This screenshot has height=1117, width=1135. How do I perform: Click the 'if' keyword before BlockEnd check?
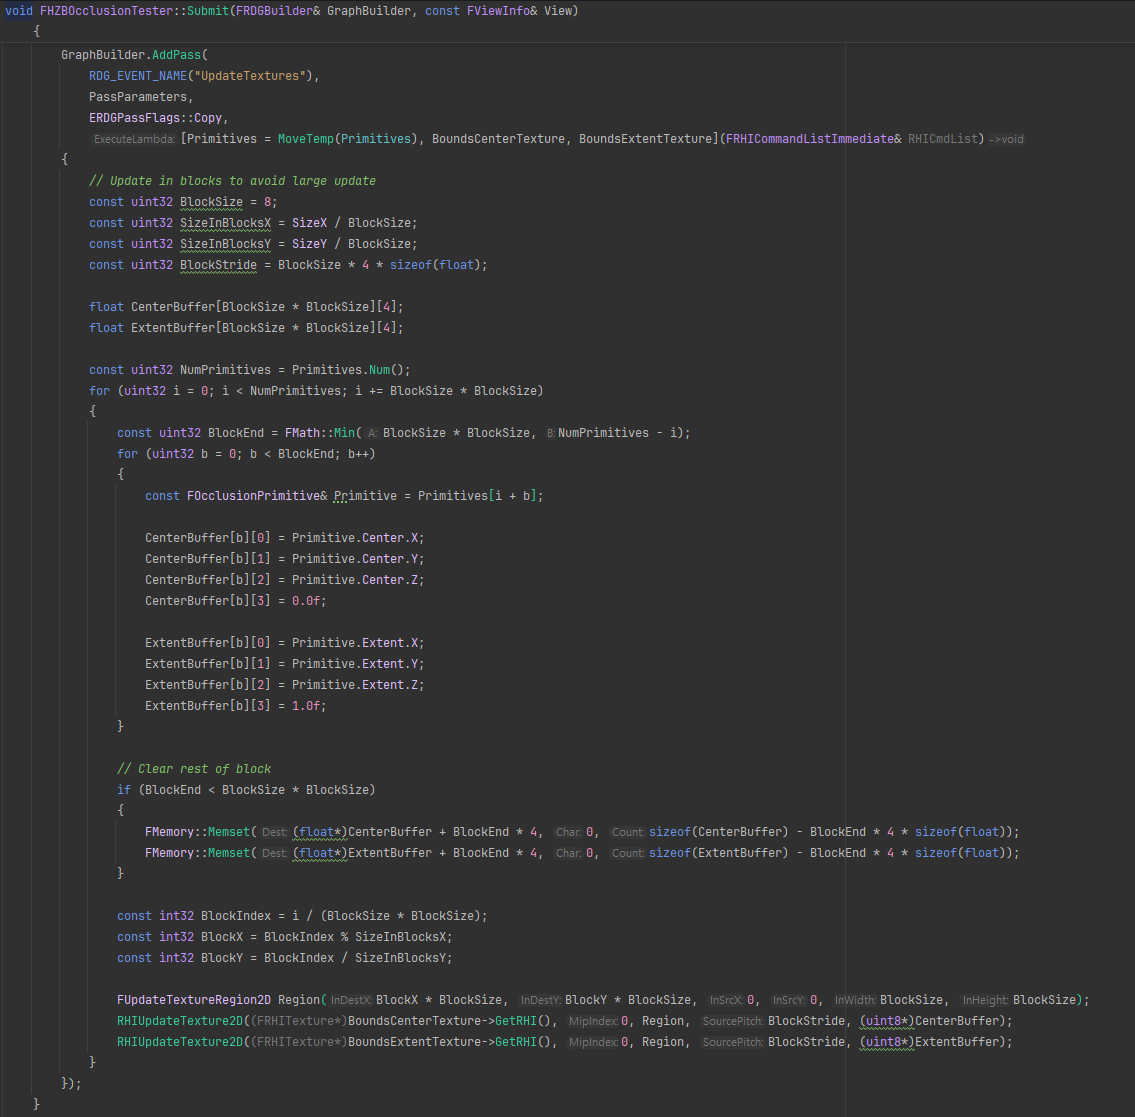pos(124,790)
